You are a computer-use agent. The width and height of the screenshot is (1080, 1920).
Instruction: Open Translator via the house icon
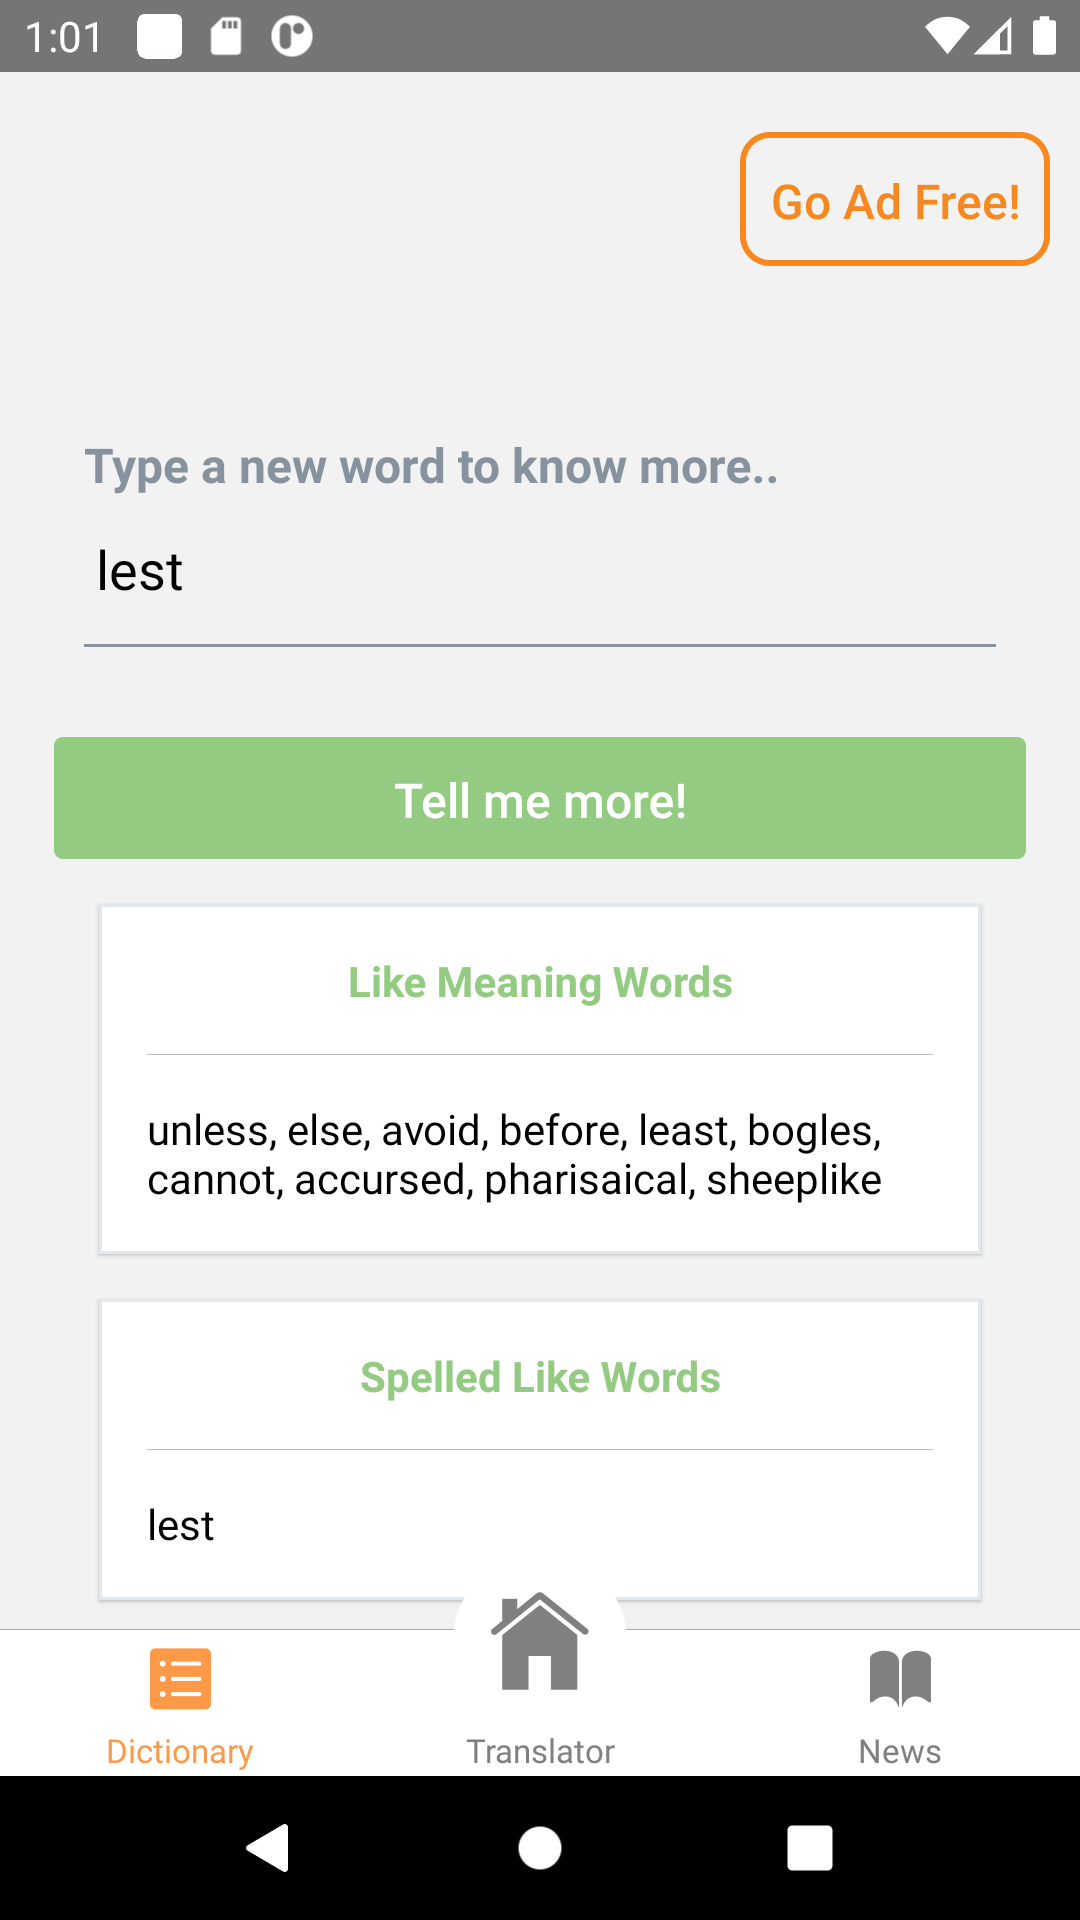[x=540, y=1642]
